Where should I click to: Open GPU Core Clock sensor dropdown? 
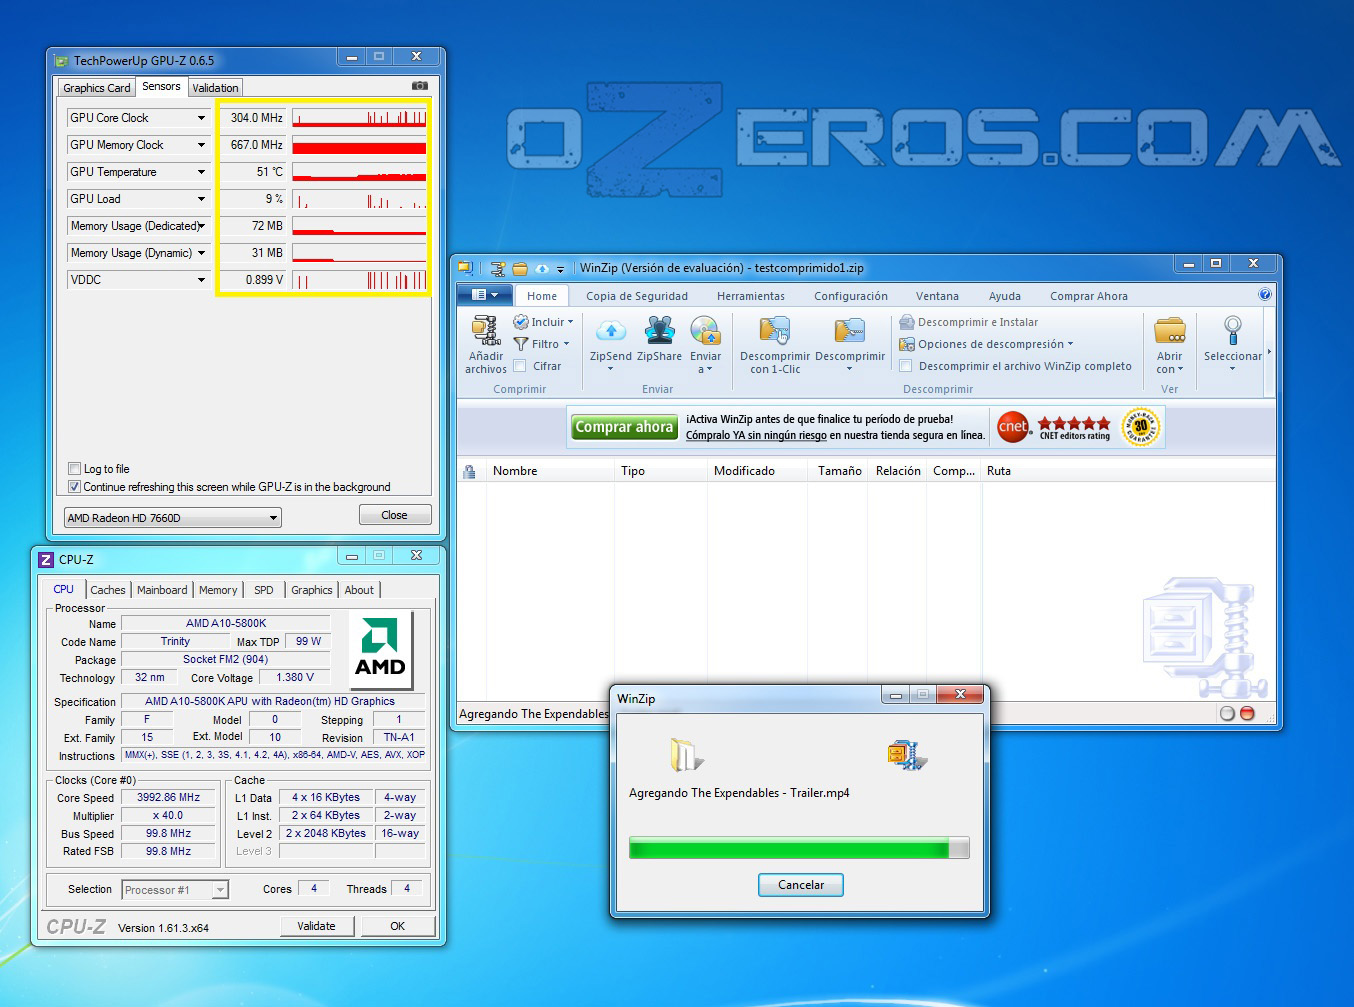pos(201,118)
